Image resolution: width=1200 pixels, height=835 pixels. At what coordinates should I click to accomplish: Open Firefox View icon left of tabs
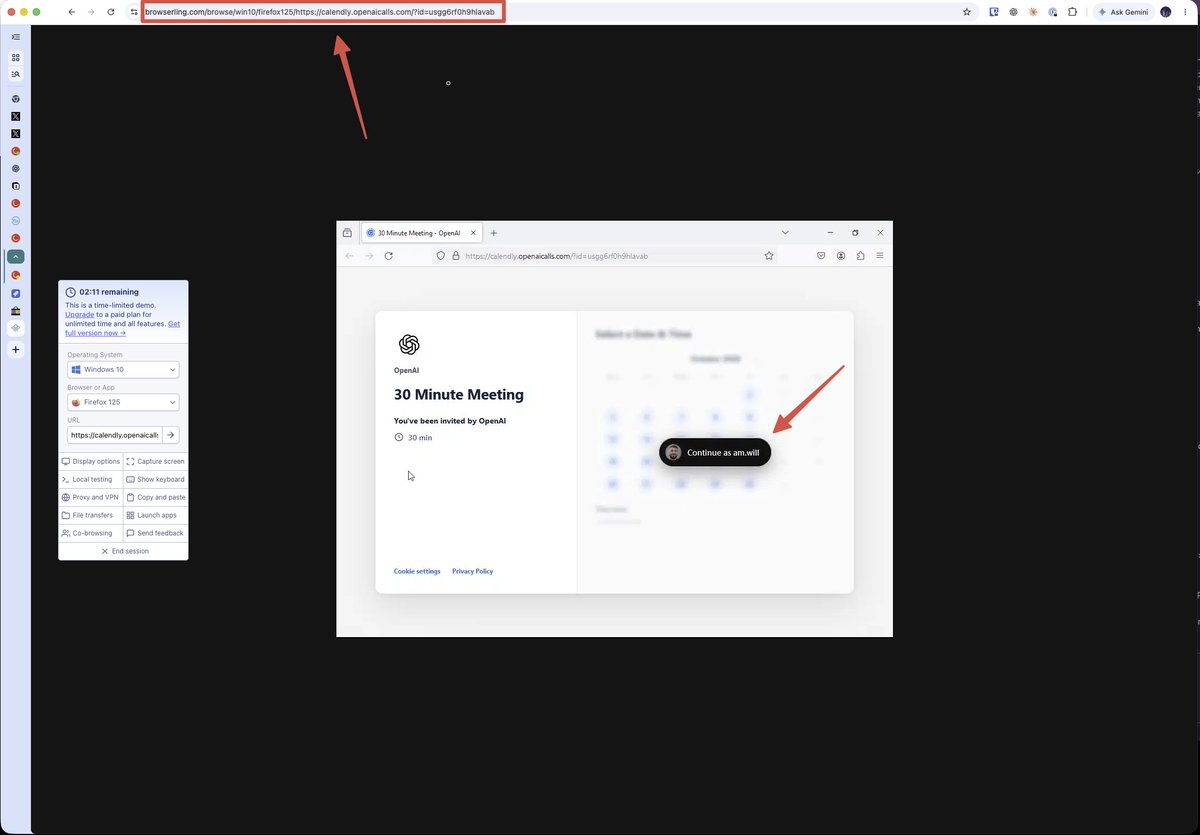point(347,232)
